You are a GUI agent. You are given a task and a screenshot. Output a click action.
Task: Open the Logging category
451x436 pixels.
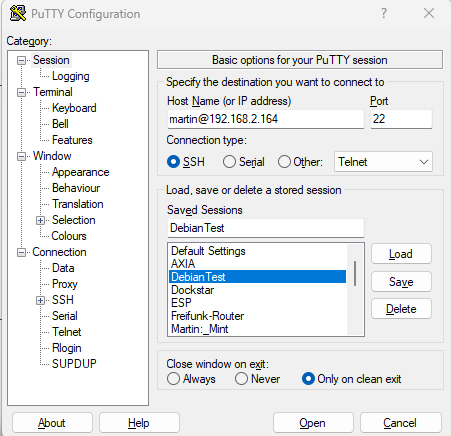71,76
